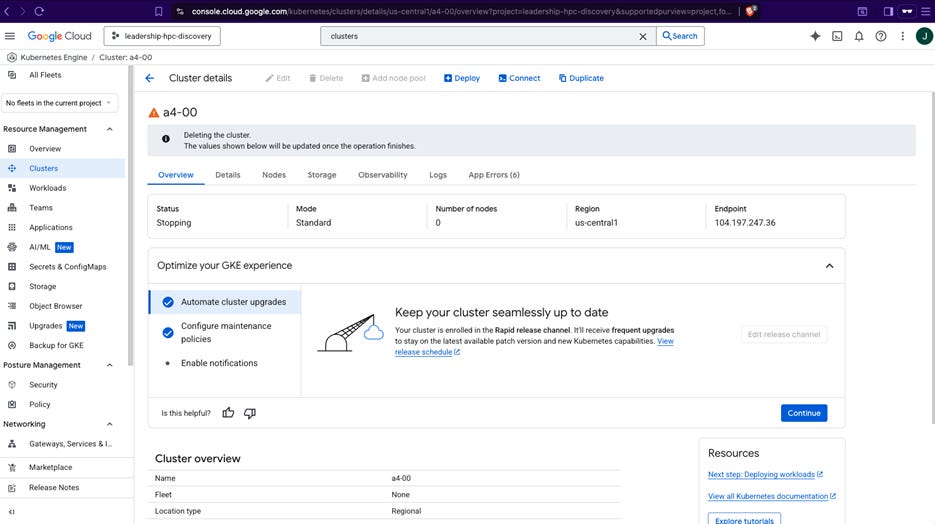
Task: Select Configure maintenance policies step
Action: [225, 332]
